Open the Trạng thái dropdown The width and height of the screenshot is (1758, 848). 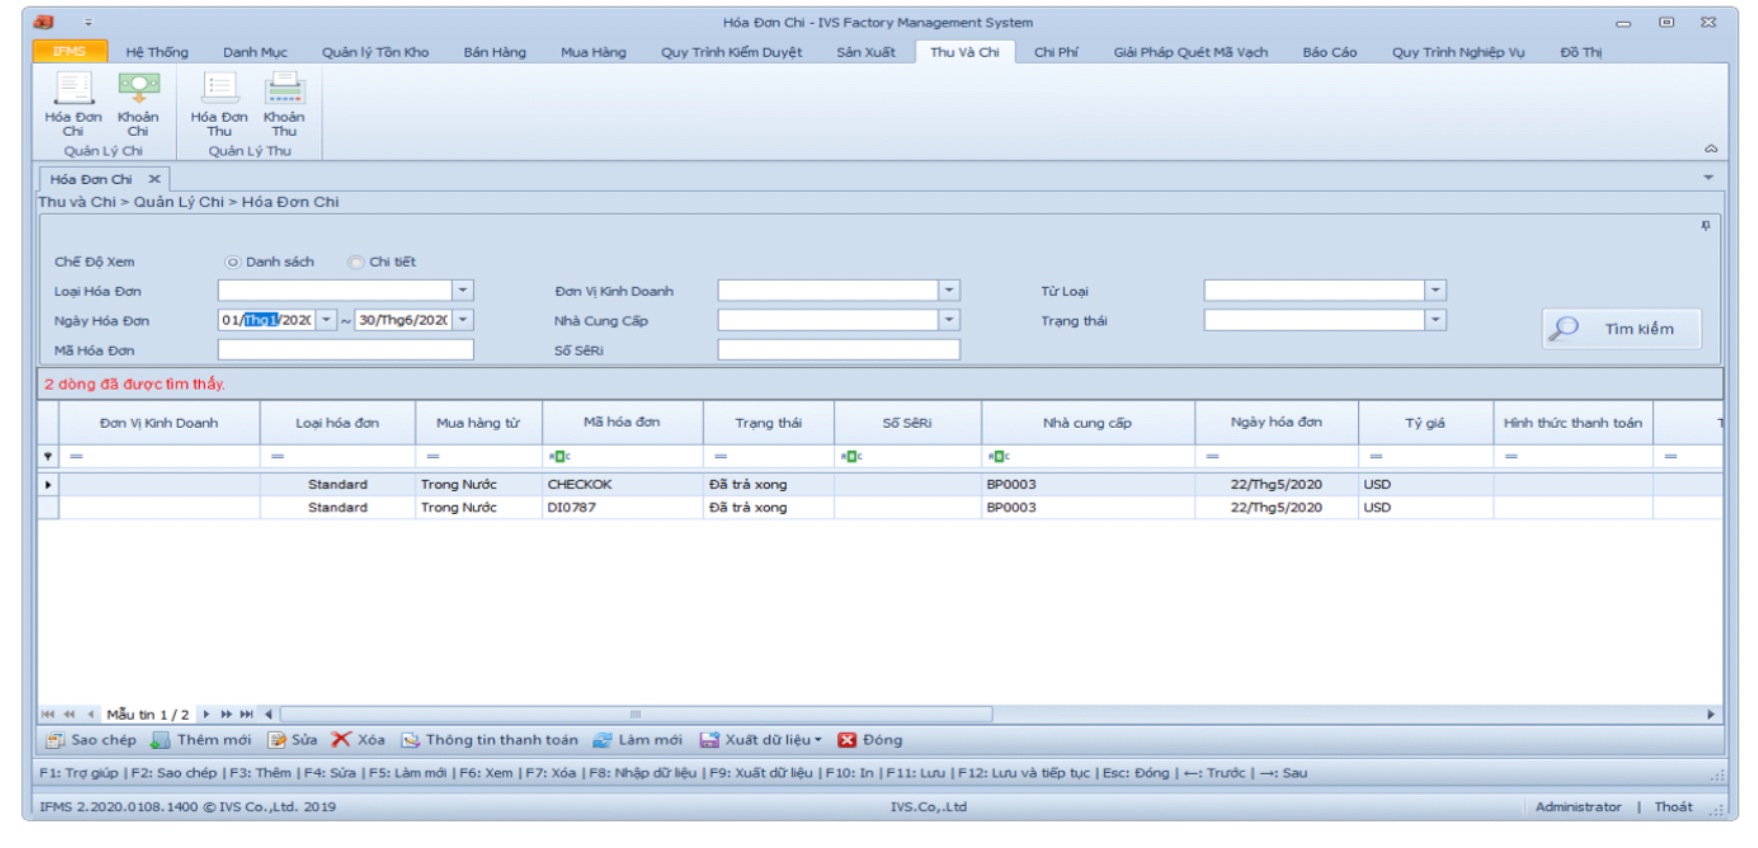[x=1436, y=320]
